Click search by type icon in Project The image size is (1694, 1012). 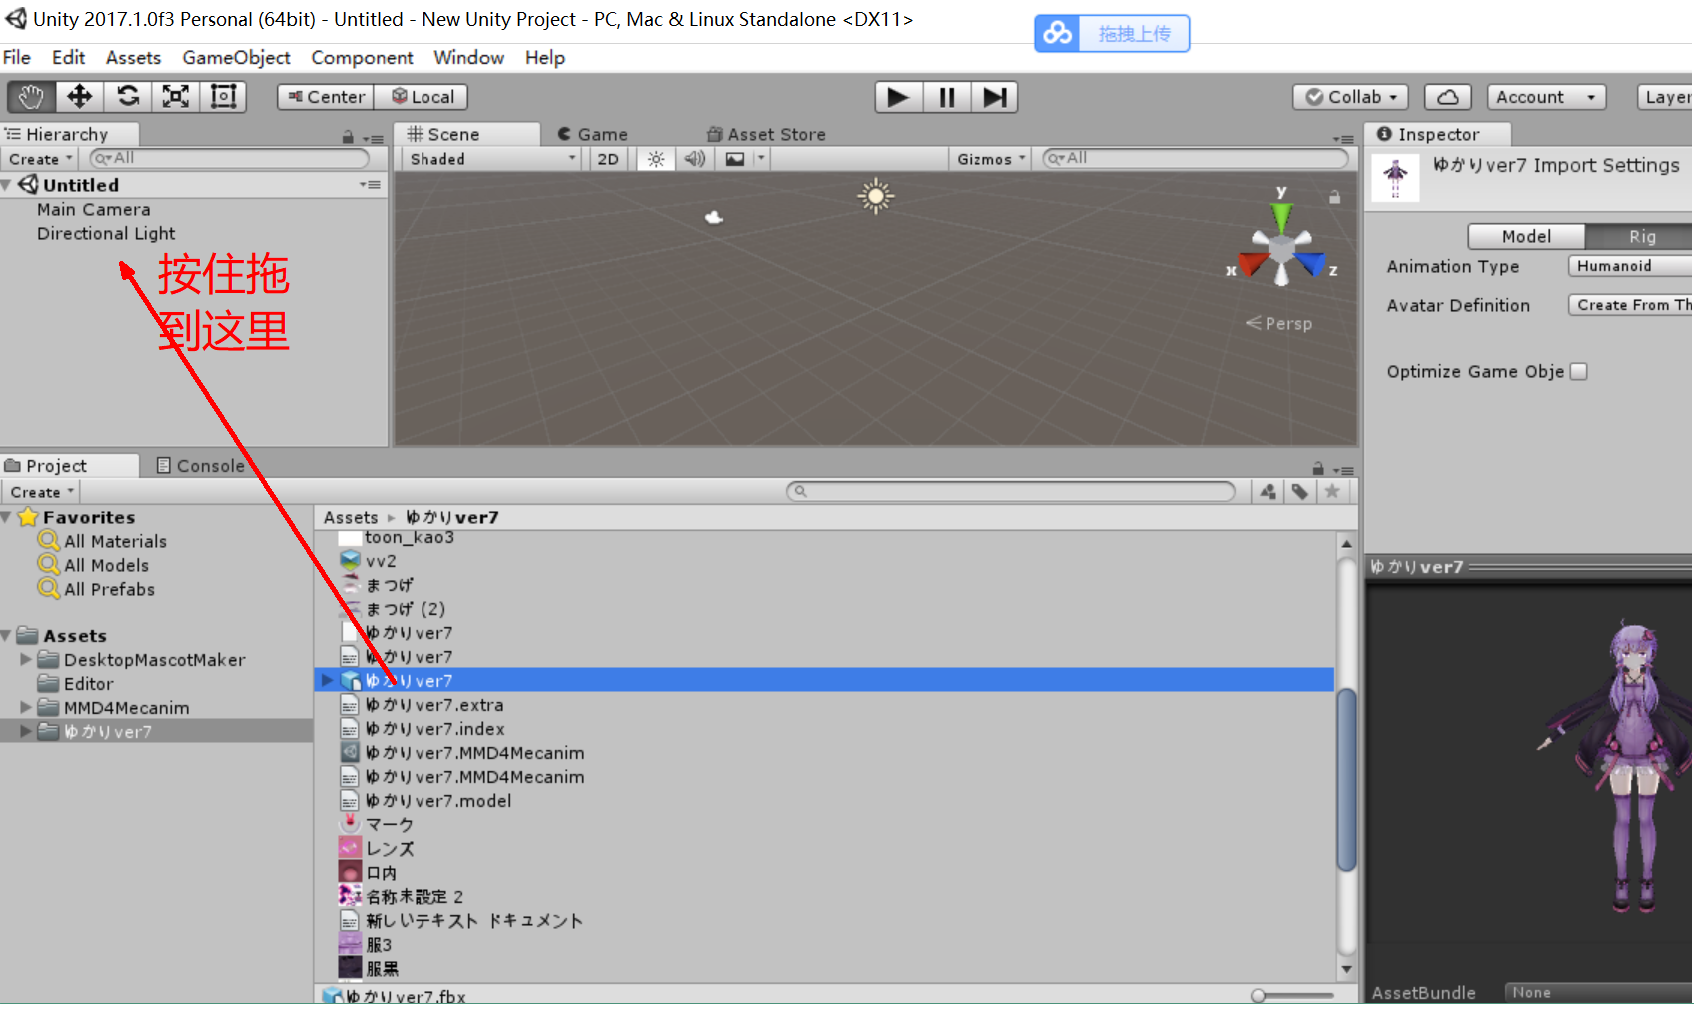1268,491
